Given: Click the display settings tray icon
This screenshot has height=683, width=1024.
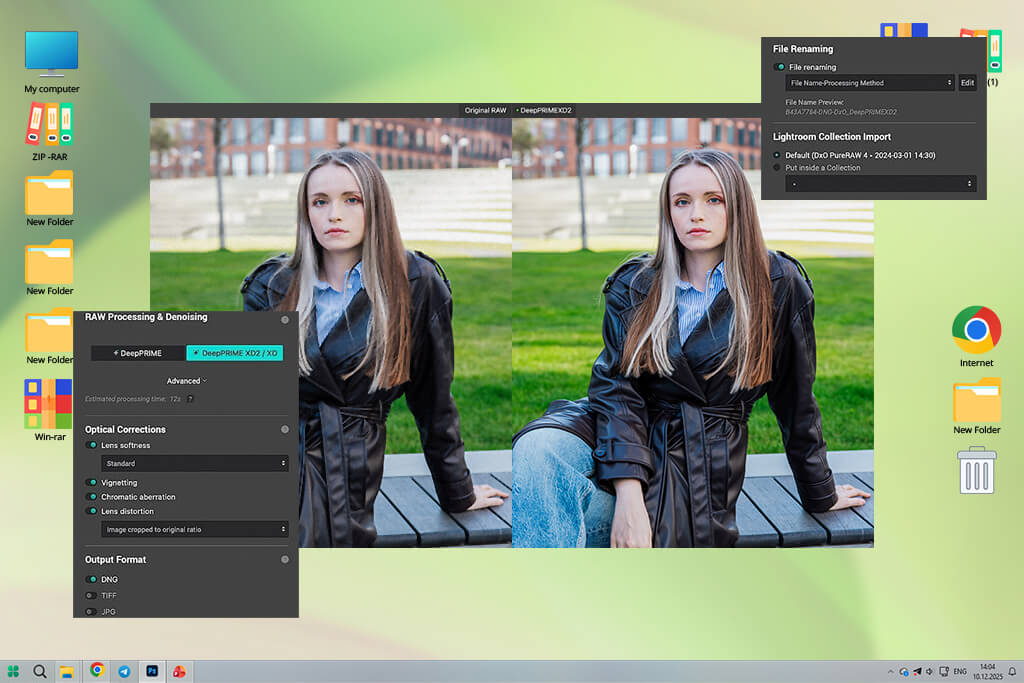Looking at the screenshot, I should pos(944,671).
